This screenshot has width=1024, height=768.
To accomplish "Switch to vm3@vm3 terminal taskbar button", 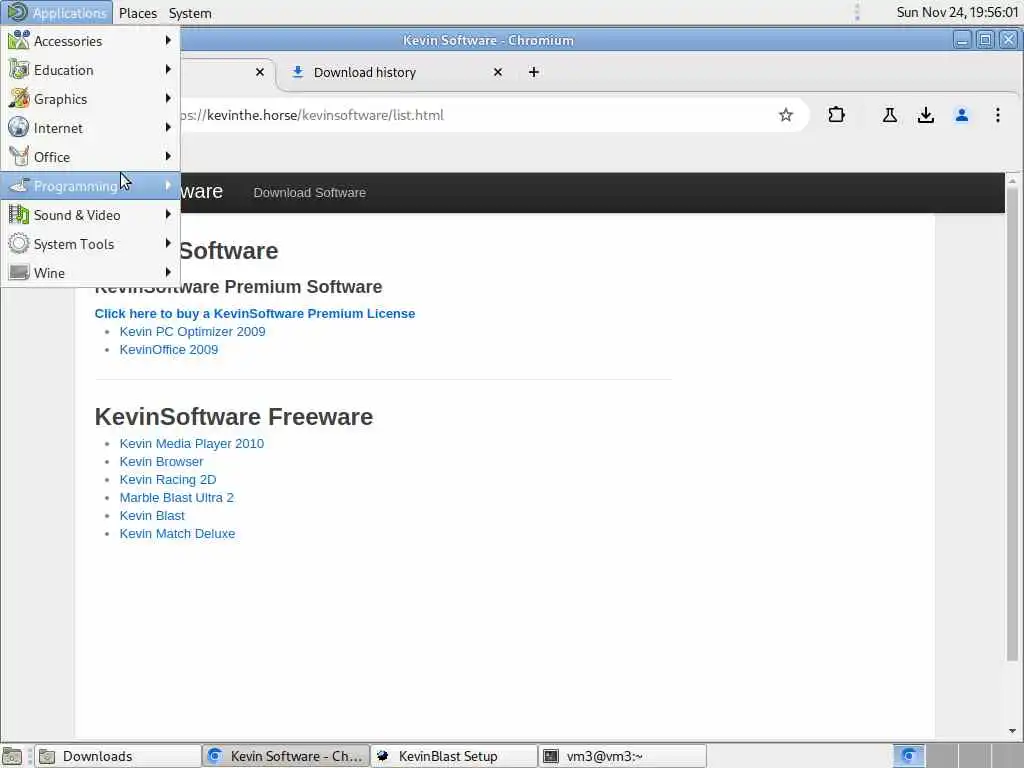I will click(x=623, y=756).
